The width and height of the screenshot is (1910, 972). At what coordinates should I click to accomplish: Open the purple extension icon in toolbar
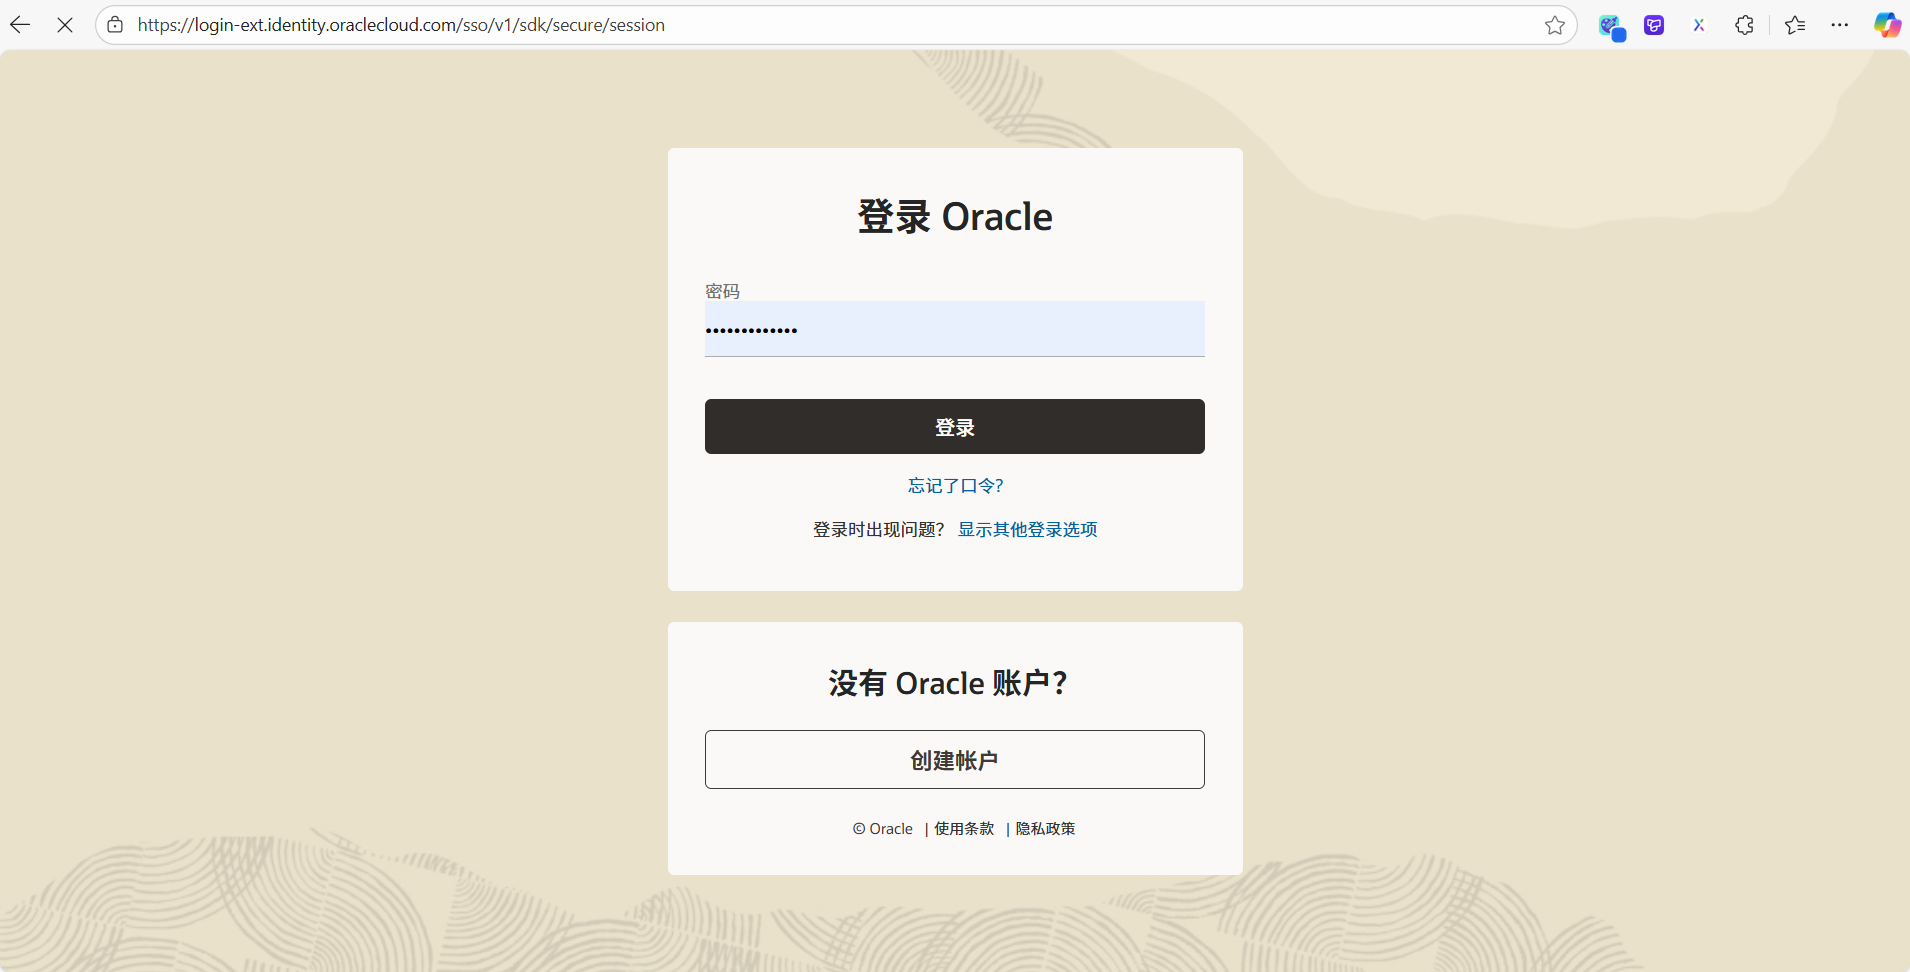click(x=1654, y=25)
